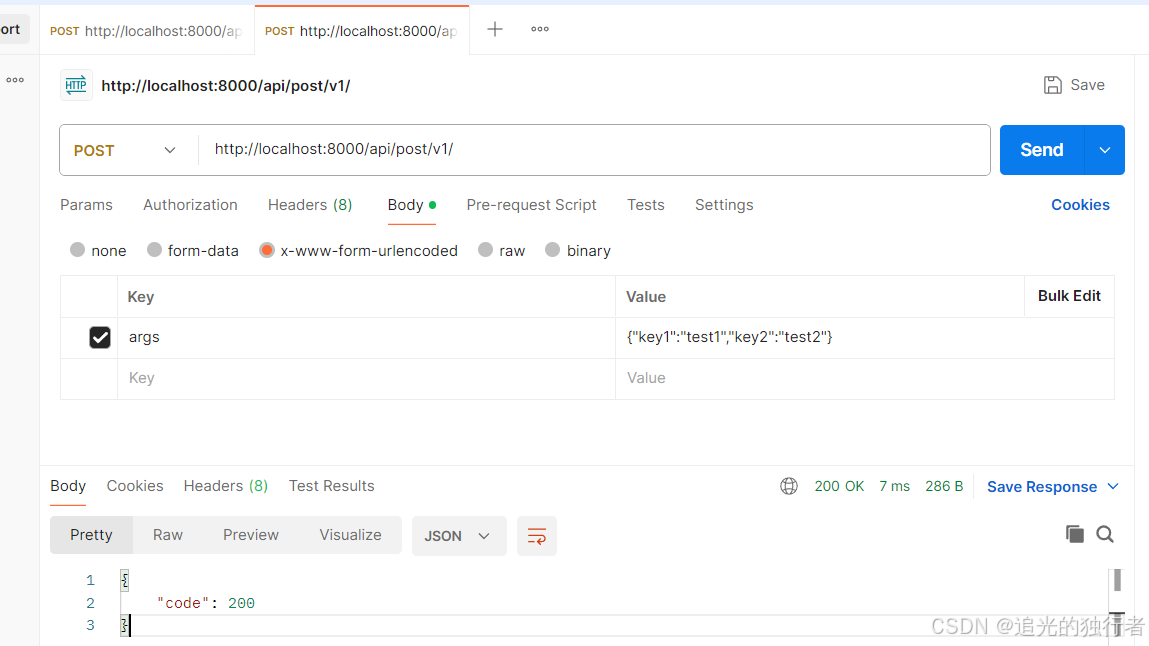Open the response Cookies tab
1149x646 pixels.
click(x=135, y=486)
